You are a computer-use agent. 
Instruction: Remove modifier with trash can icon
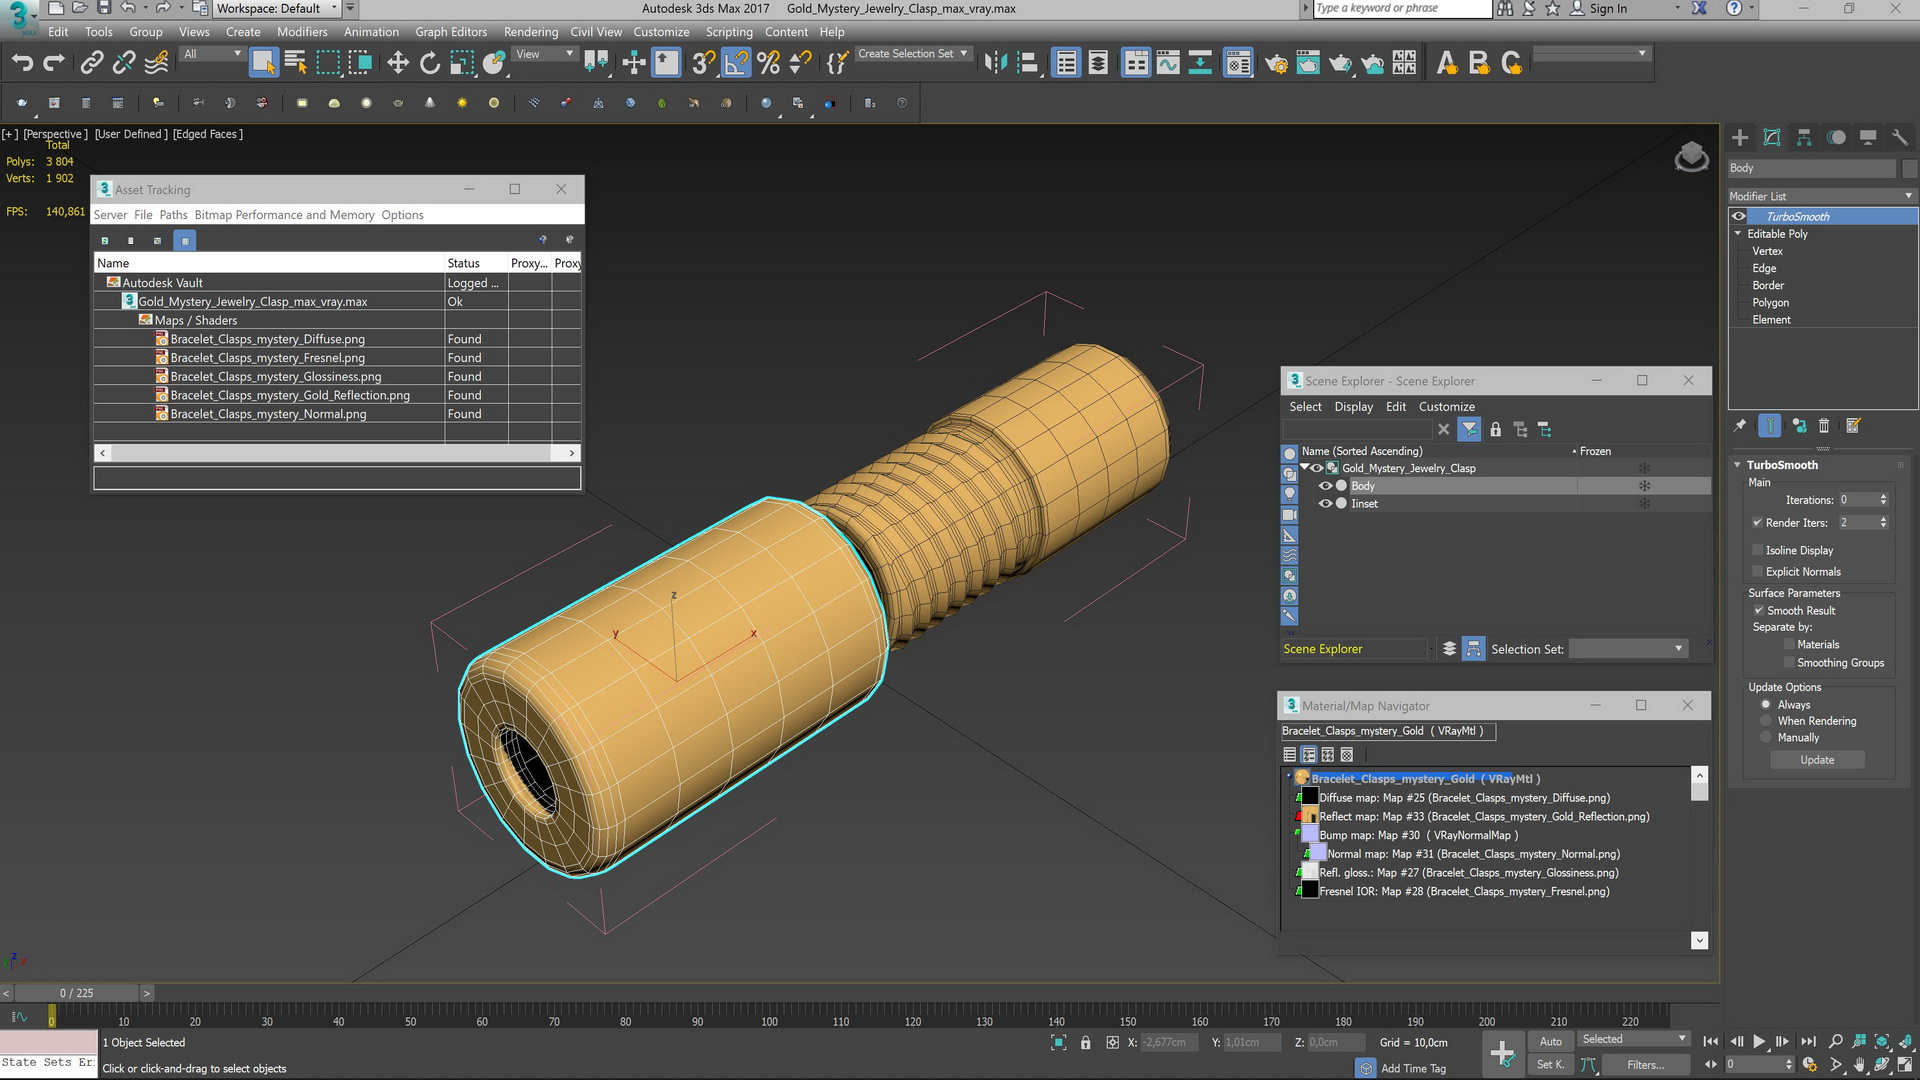(x=1824, y=426)
